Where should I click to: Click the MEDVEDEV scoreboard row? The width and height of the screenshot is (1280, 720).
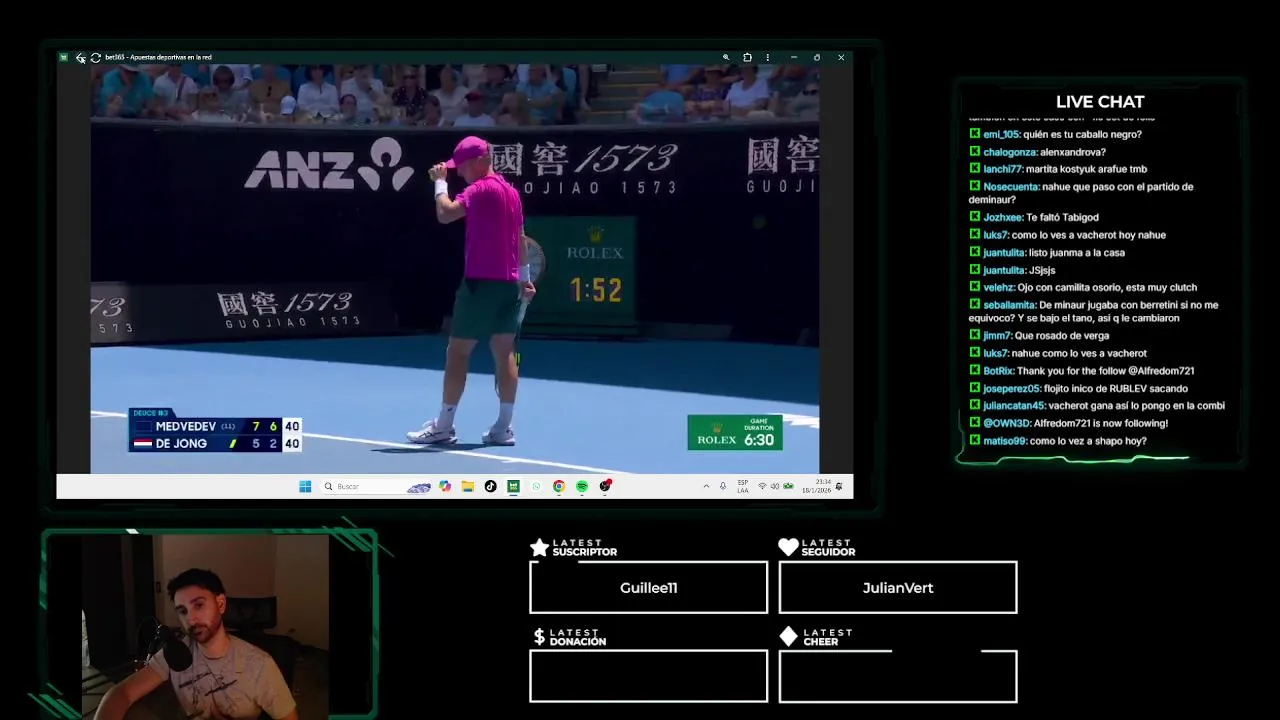(x=215, y=426)
